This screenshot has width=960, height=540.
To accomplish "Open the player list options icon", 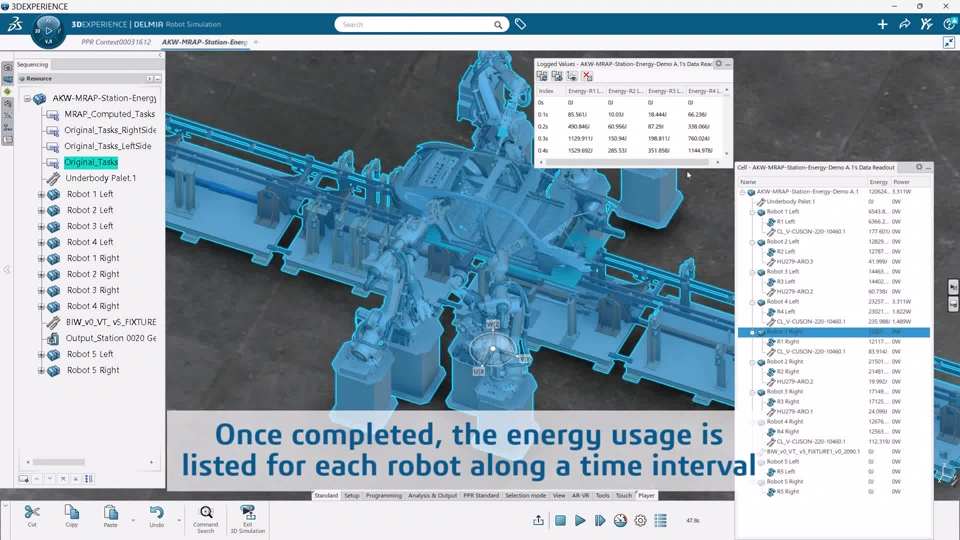I will coord(661,520).
